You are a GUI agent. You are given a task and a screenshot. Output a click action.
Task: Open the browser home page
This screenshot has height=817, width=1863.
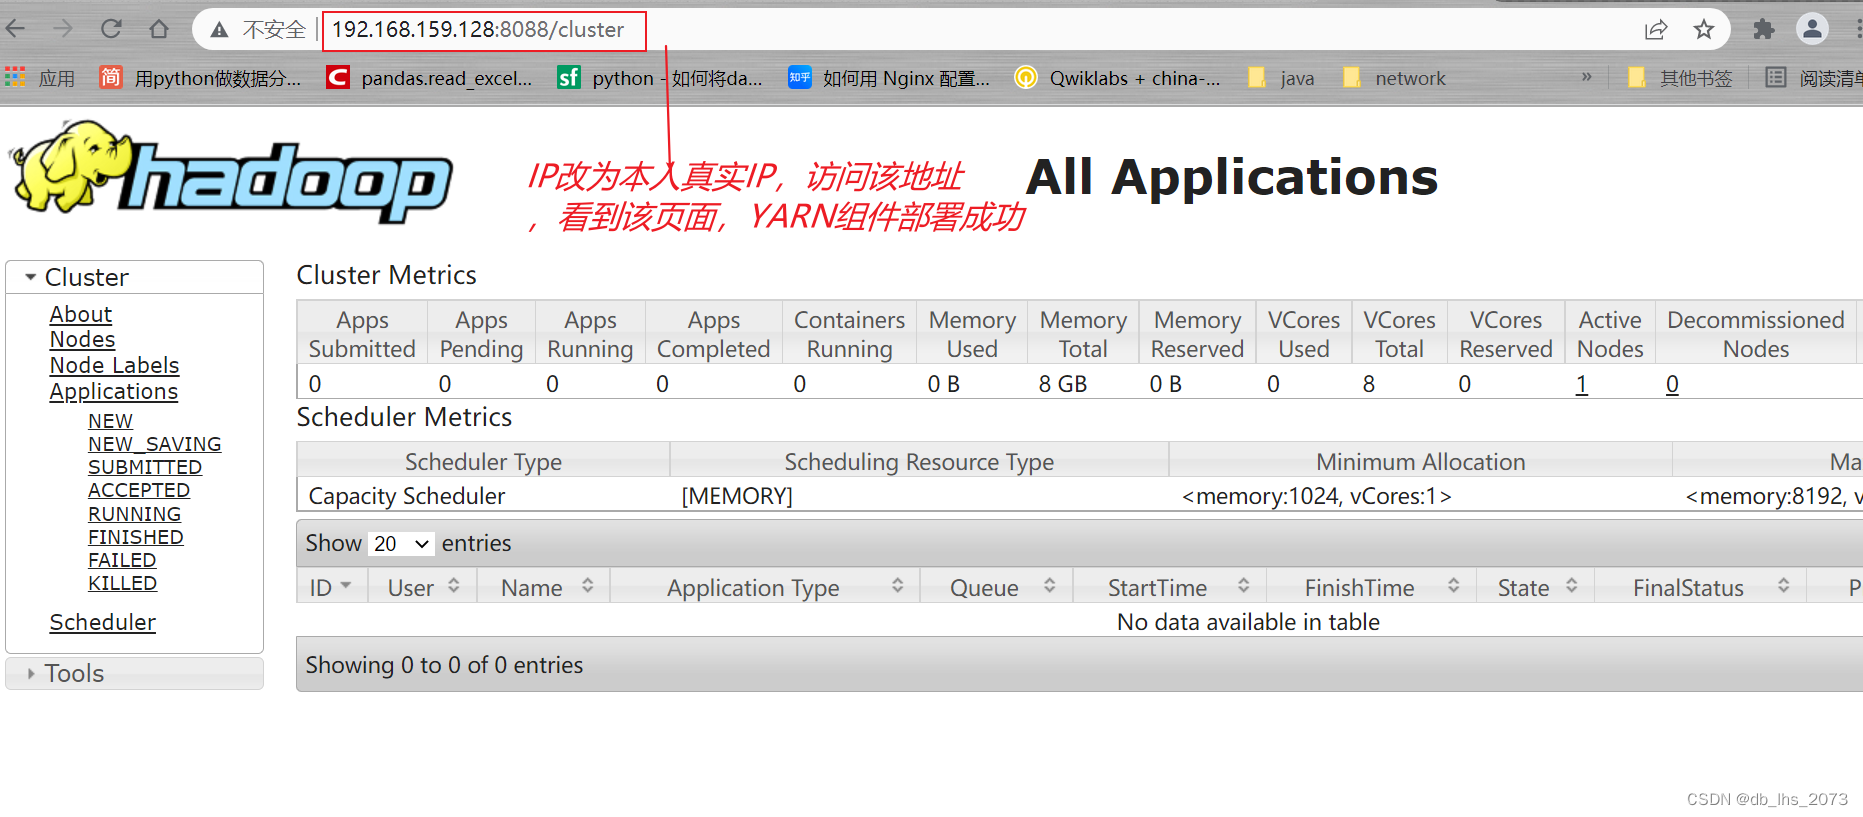click(159, 29)
